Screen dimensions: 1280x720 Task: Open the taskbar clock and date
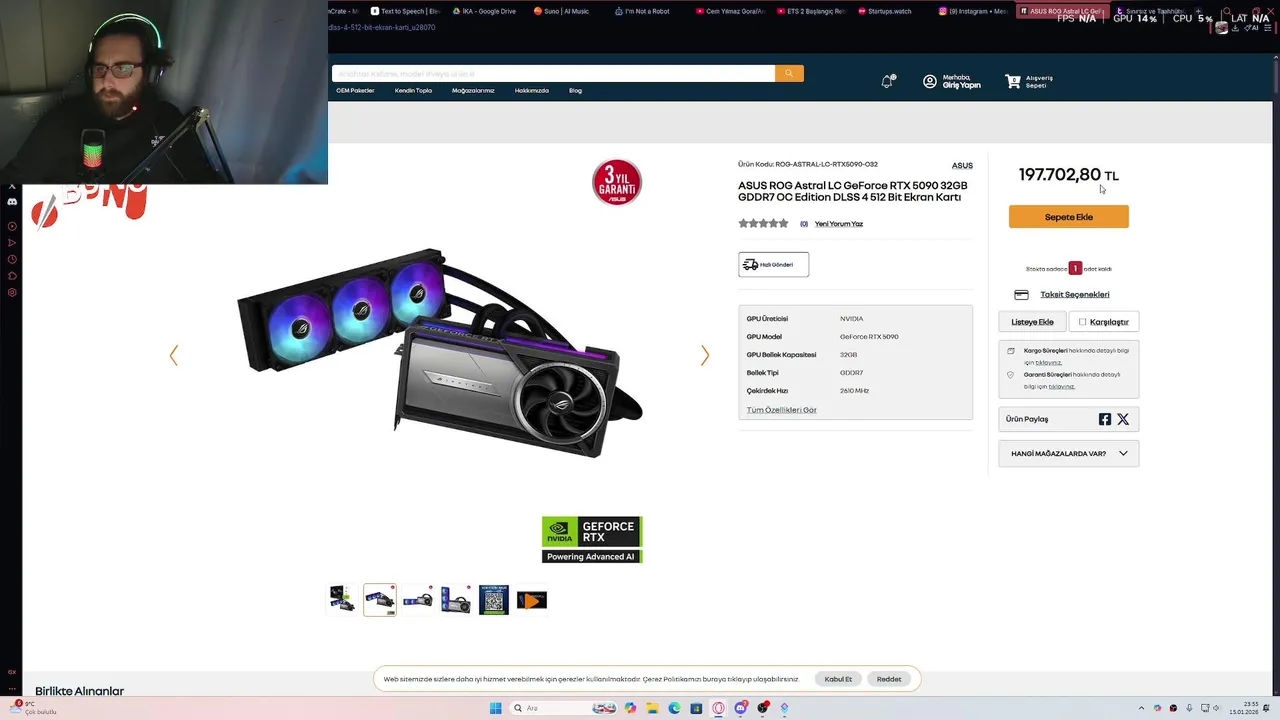[x=1244, y=708]
